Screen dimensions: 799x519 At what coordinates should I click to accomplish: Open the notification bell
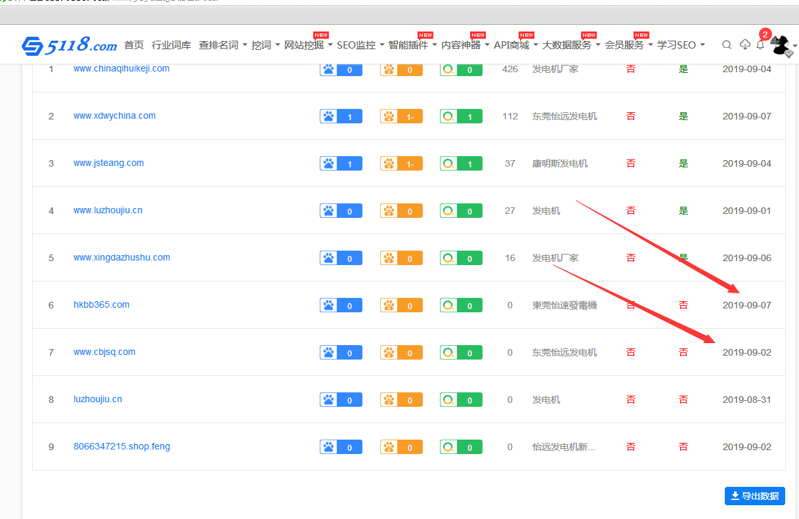pyautogui.click(x=760, y=45)
